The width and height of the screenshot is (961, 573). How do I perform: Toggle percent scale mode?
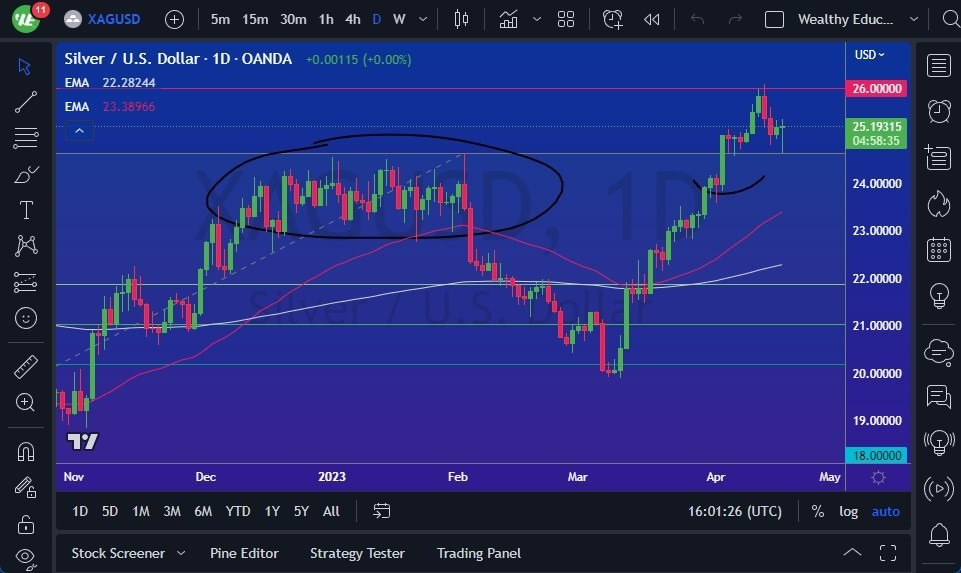click(818, 511)
